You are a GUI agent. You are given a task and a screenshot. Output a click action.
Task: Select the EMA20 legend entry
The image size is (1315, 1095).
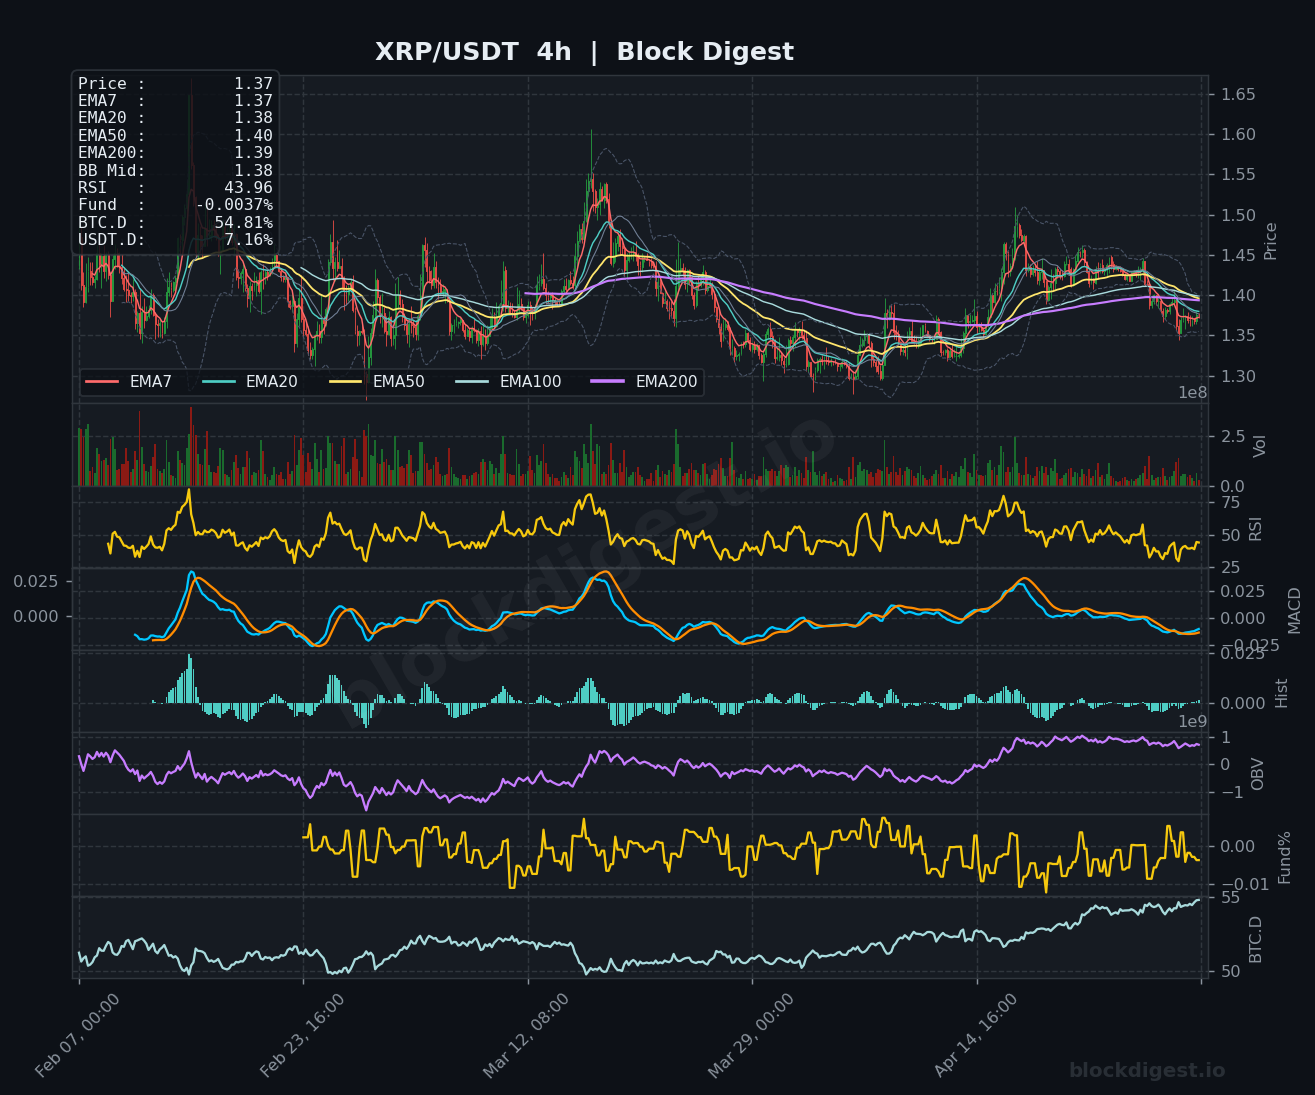250,382
